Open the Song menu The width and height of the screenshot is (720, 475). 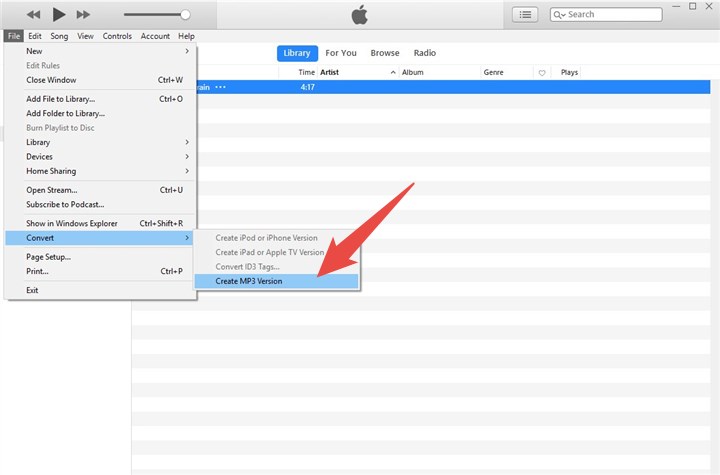(59, 36)
